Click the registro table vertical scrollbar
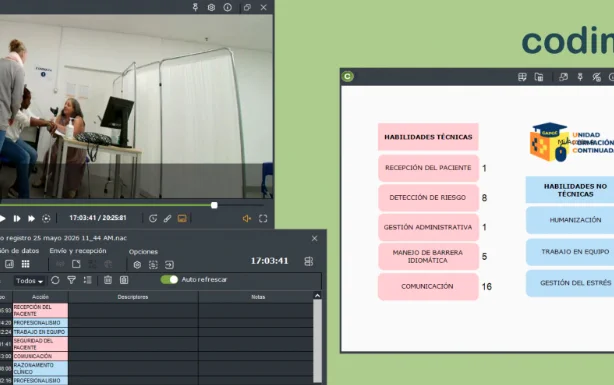 pos(318,341)
